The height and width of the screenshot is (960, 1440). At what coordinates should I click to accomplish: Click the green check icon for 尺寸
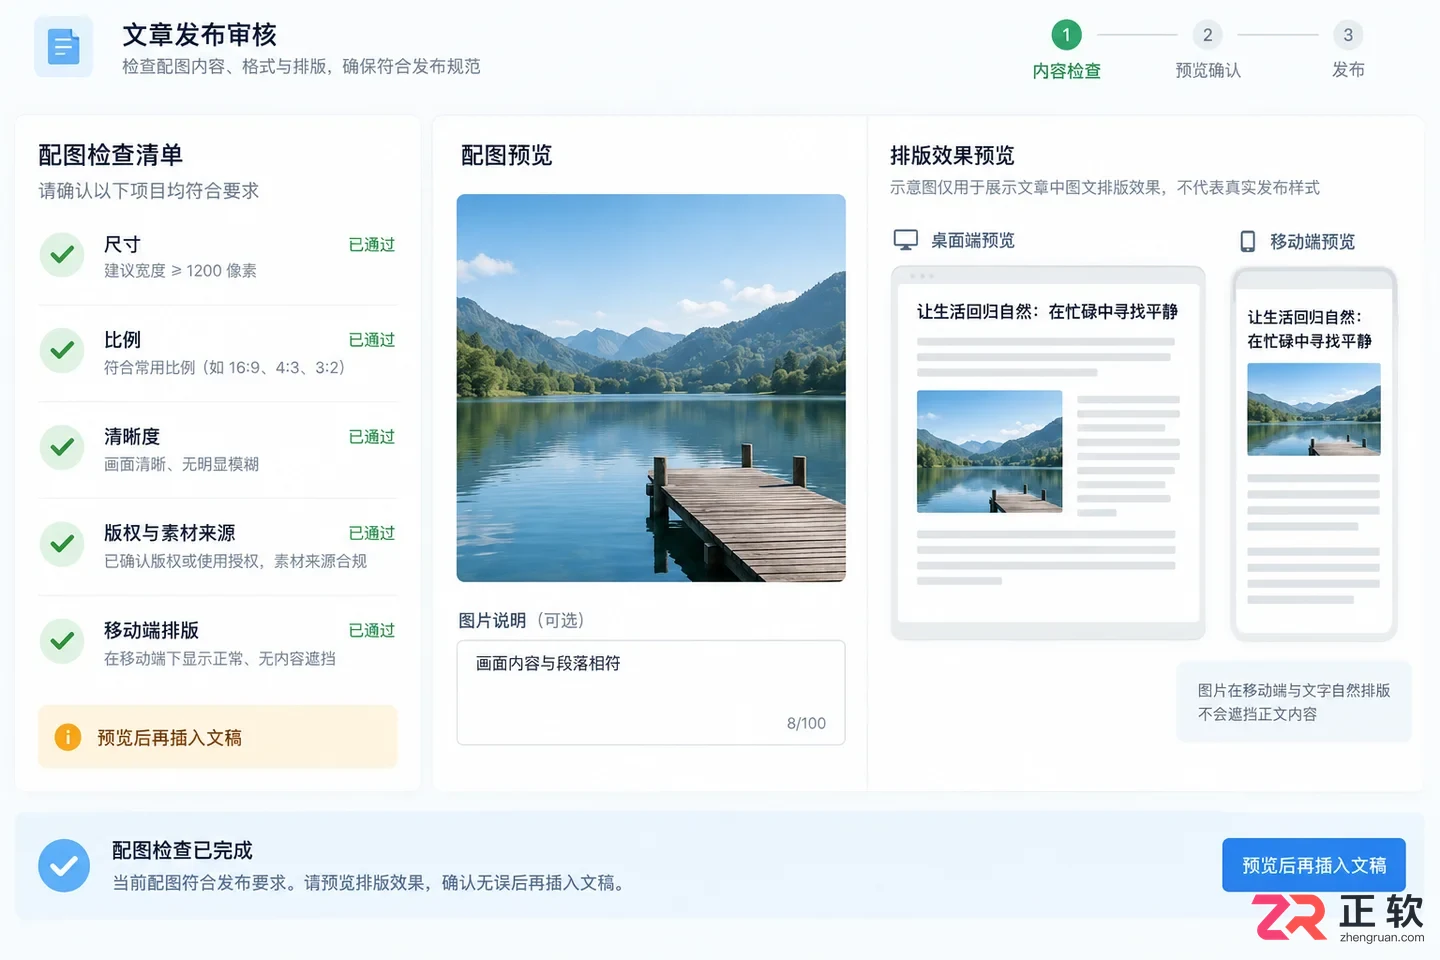pos(62,255)
